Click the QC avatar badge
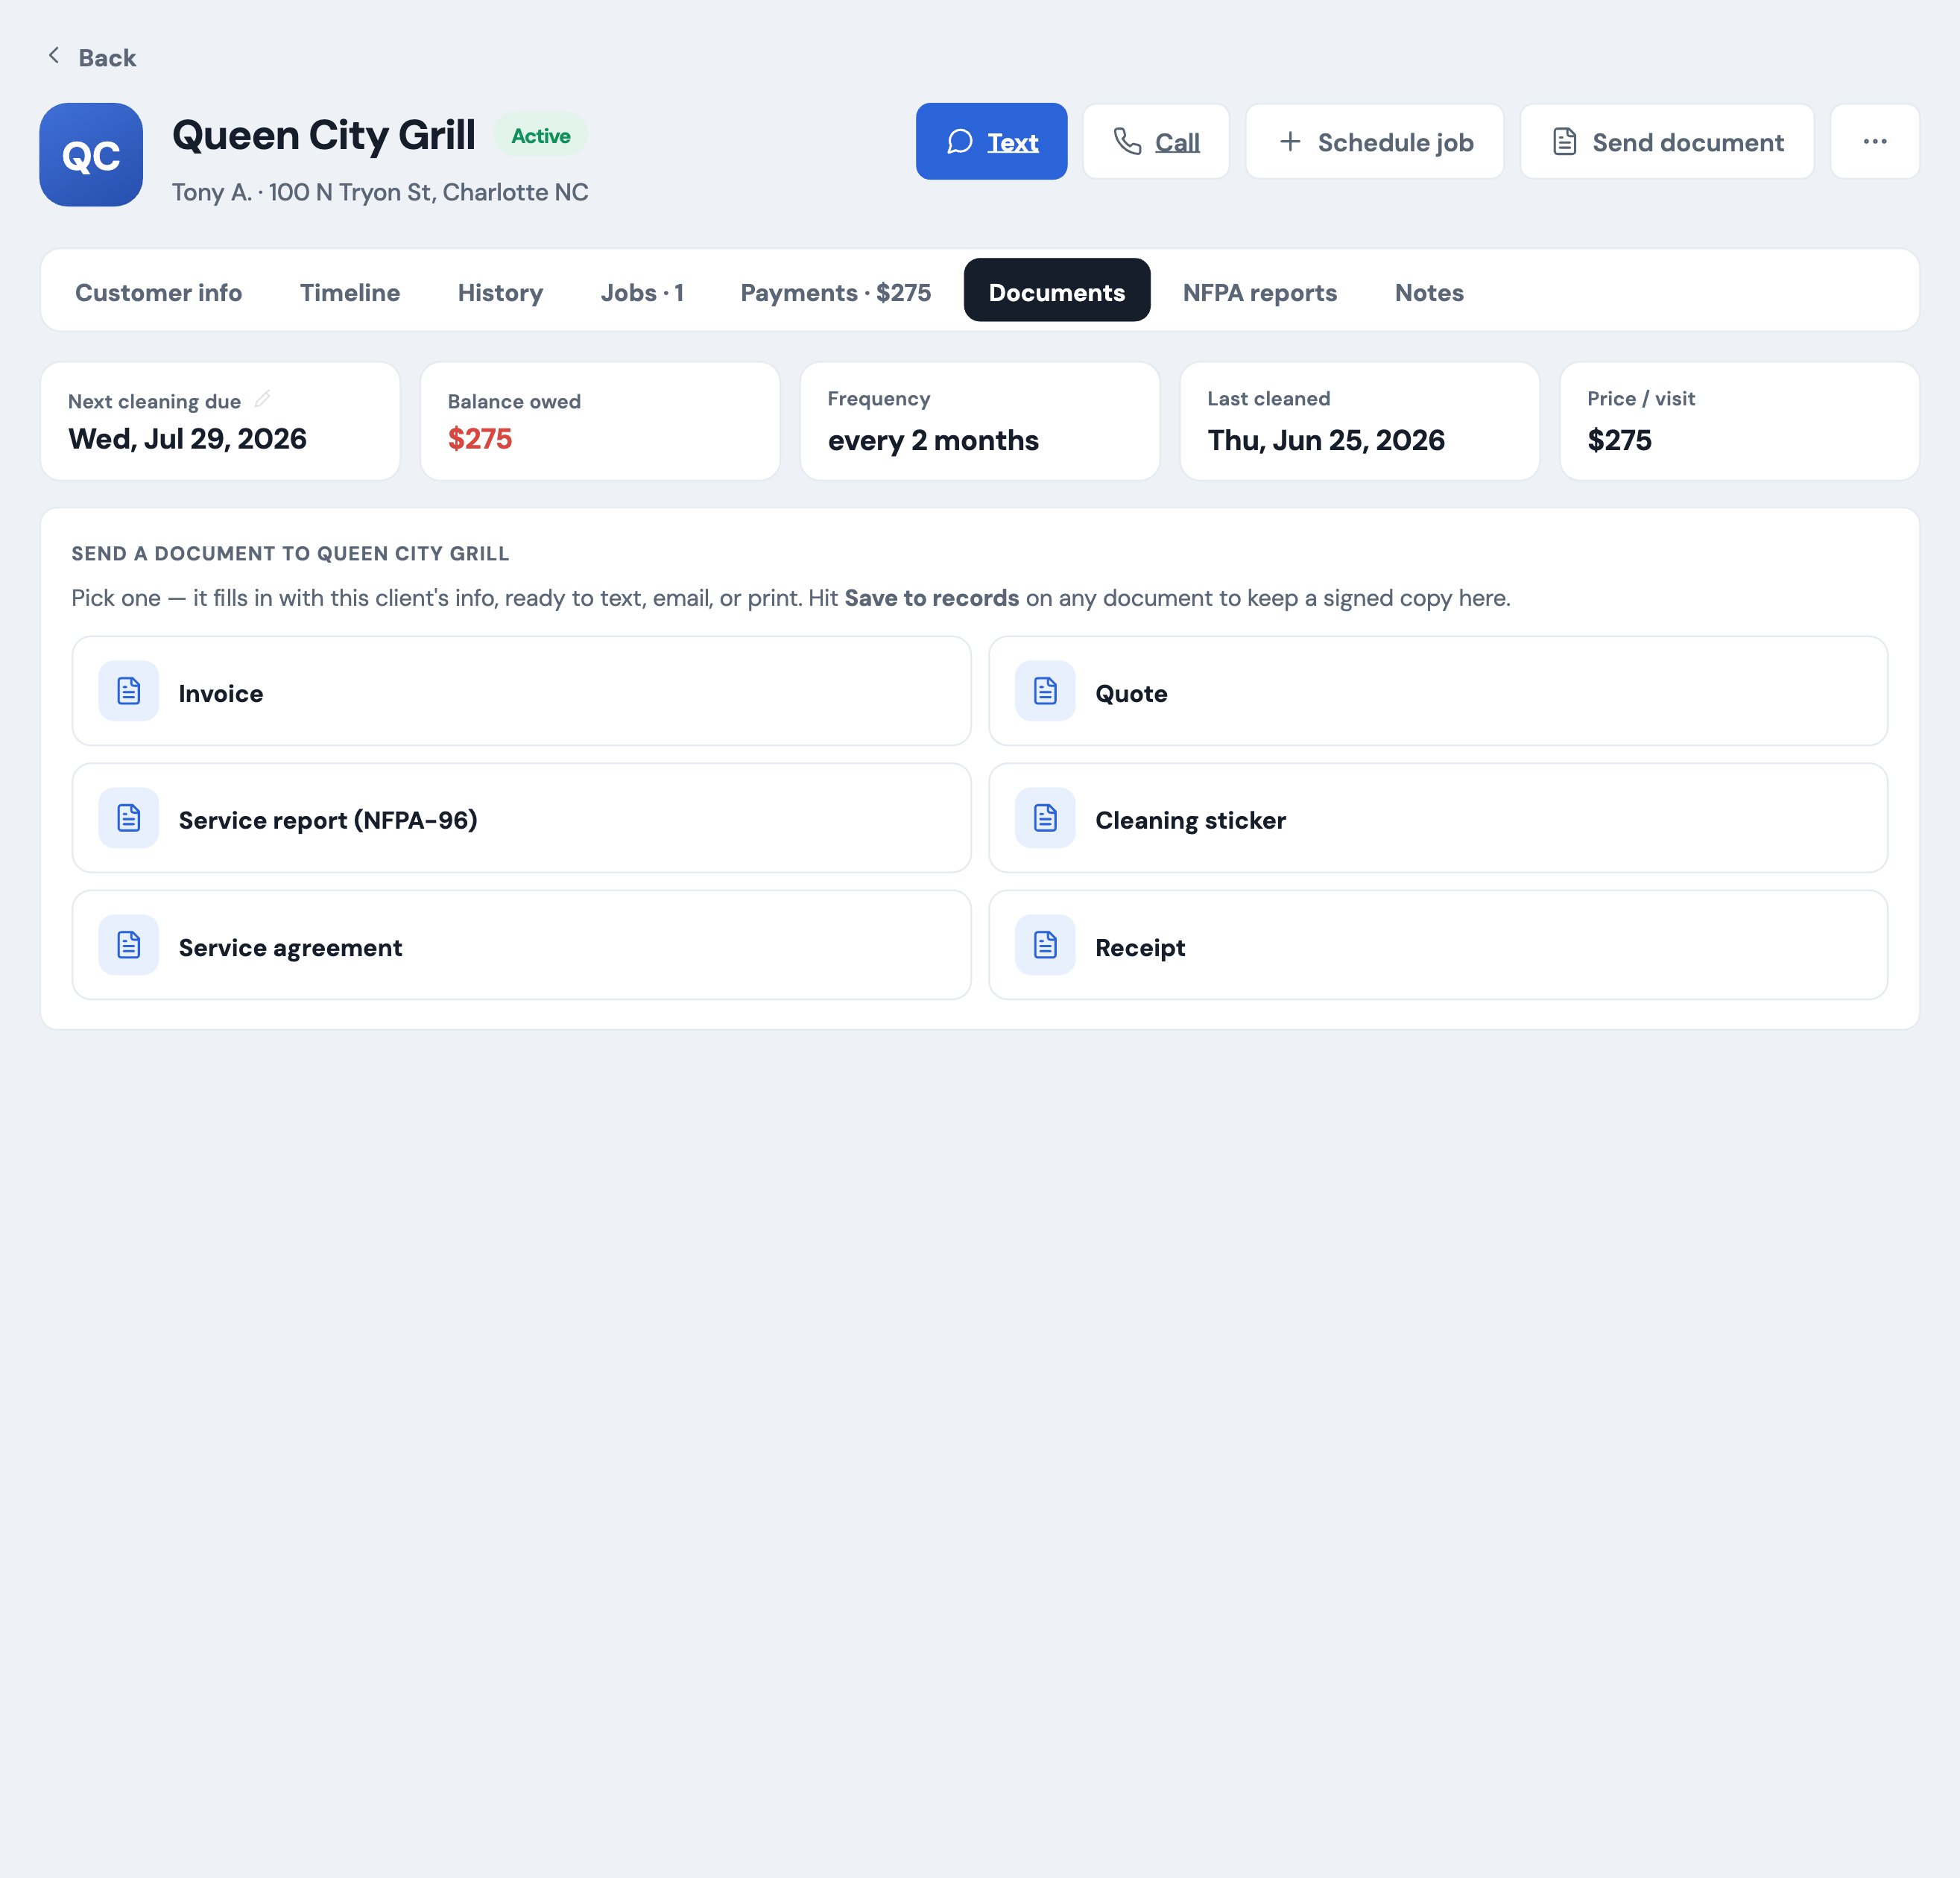 click(x=91, y=155)
